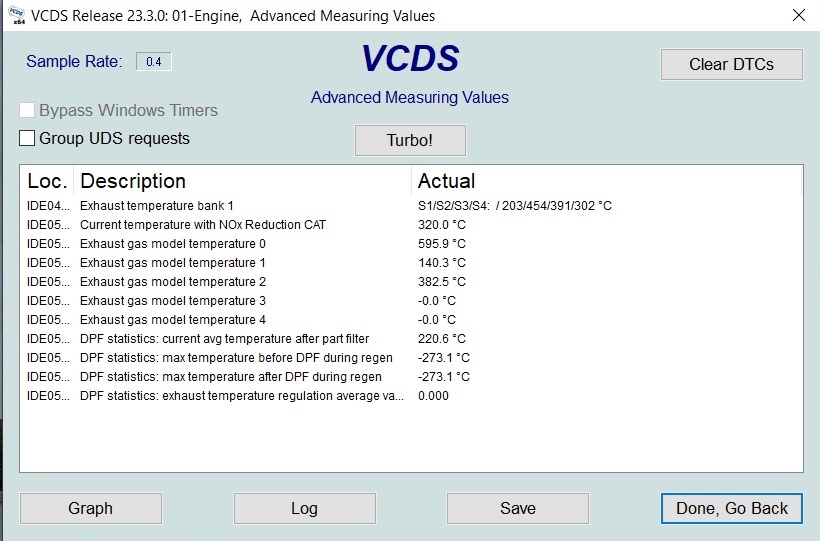Image resolution: width=820 pixels, height=541 pixels.
Task: Select DPF exhaust temperature regulation average row
Action: (x=411, y=396)
